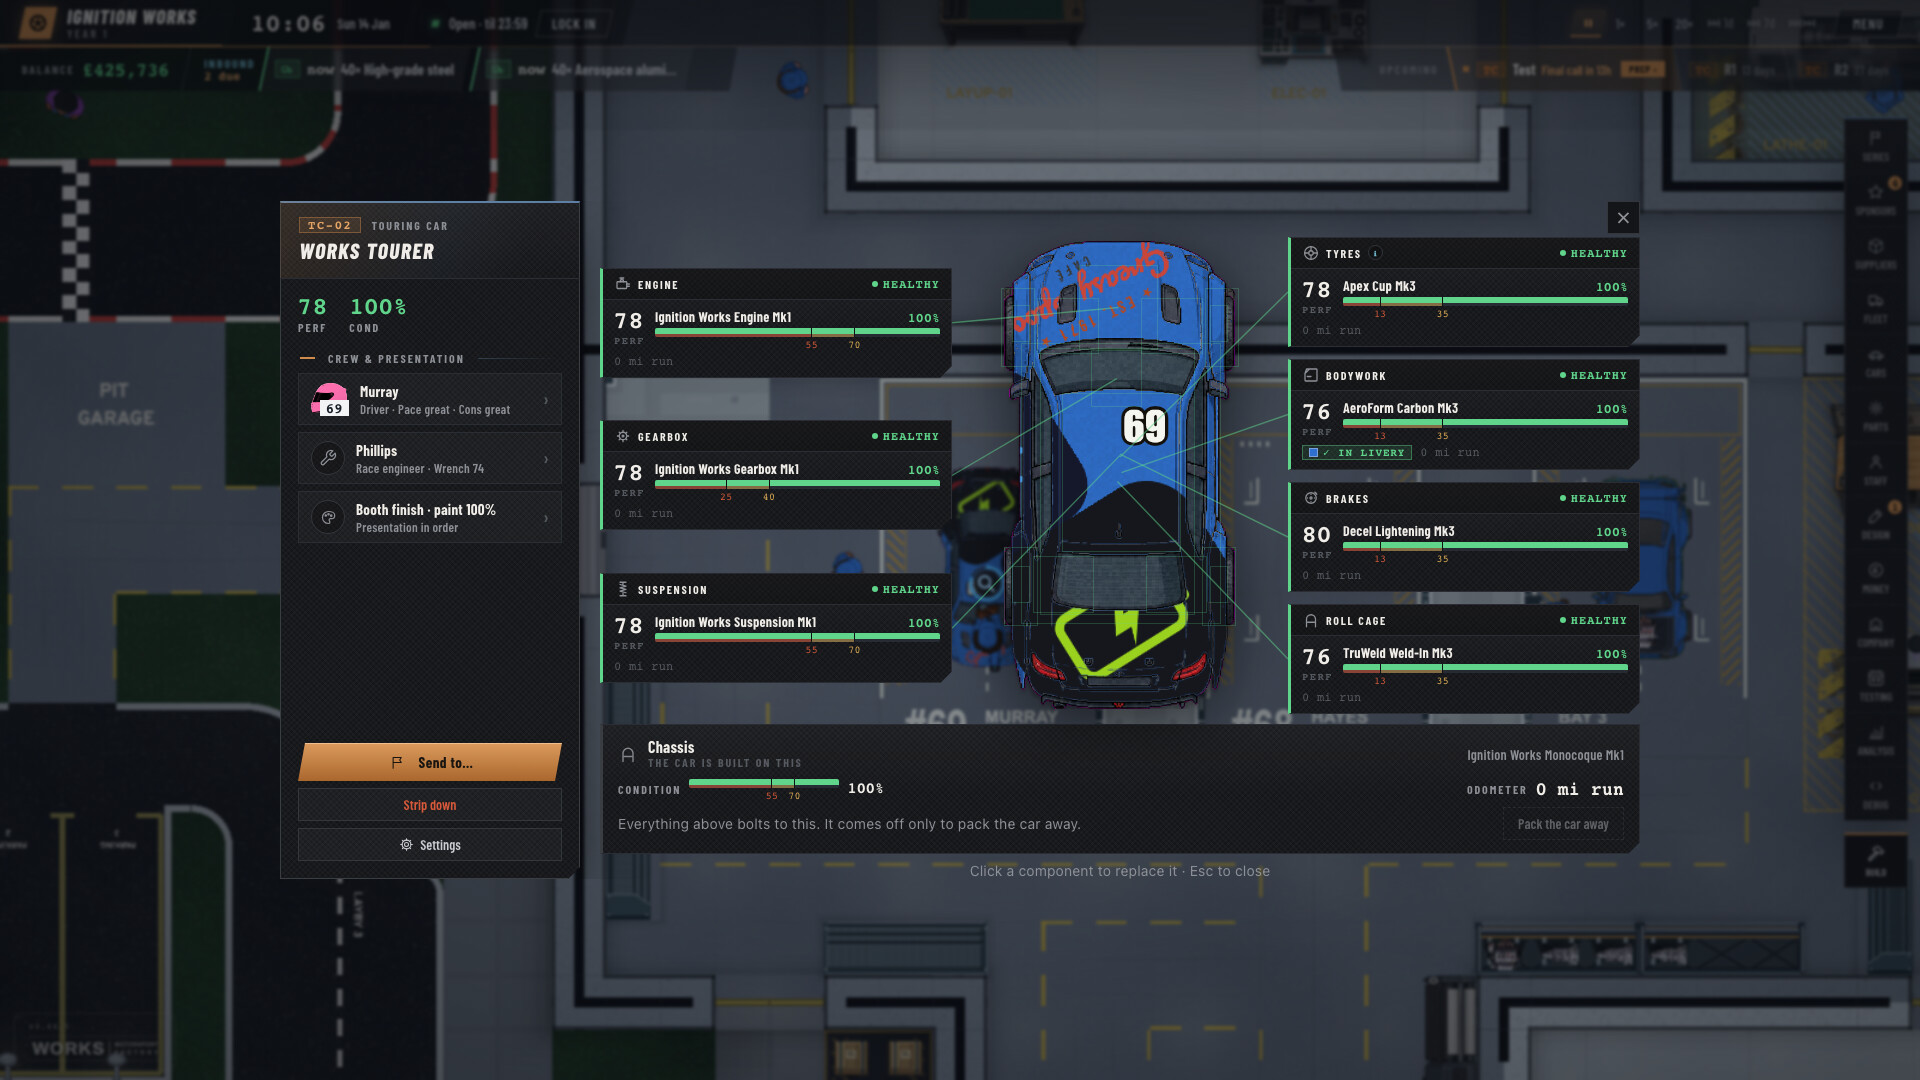Click the Decel Lightening Mk3 condition bar
Screen dimensions: 1920x1080
[x=1485, y=545]
